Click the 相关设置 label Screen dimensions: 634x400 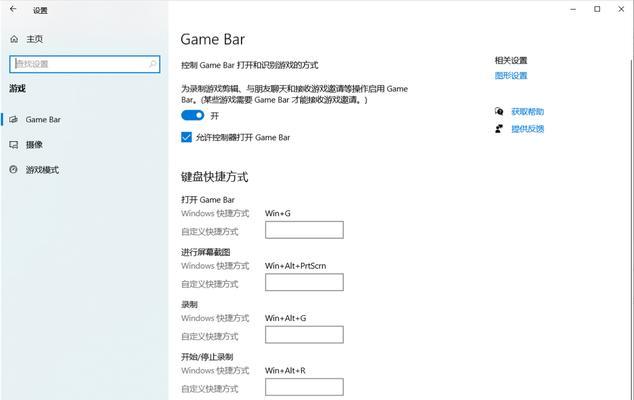(511, 61)
